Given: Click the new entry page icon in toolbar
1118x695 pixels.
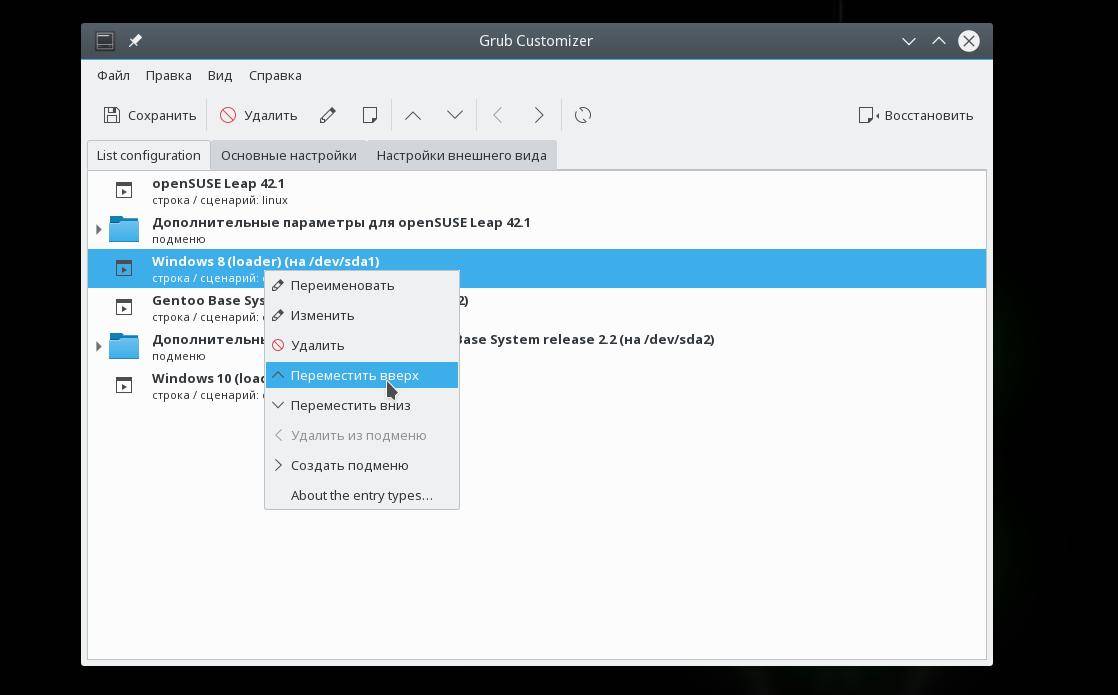Looking at the screenshot, I should click(369, 115).
